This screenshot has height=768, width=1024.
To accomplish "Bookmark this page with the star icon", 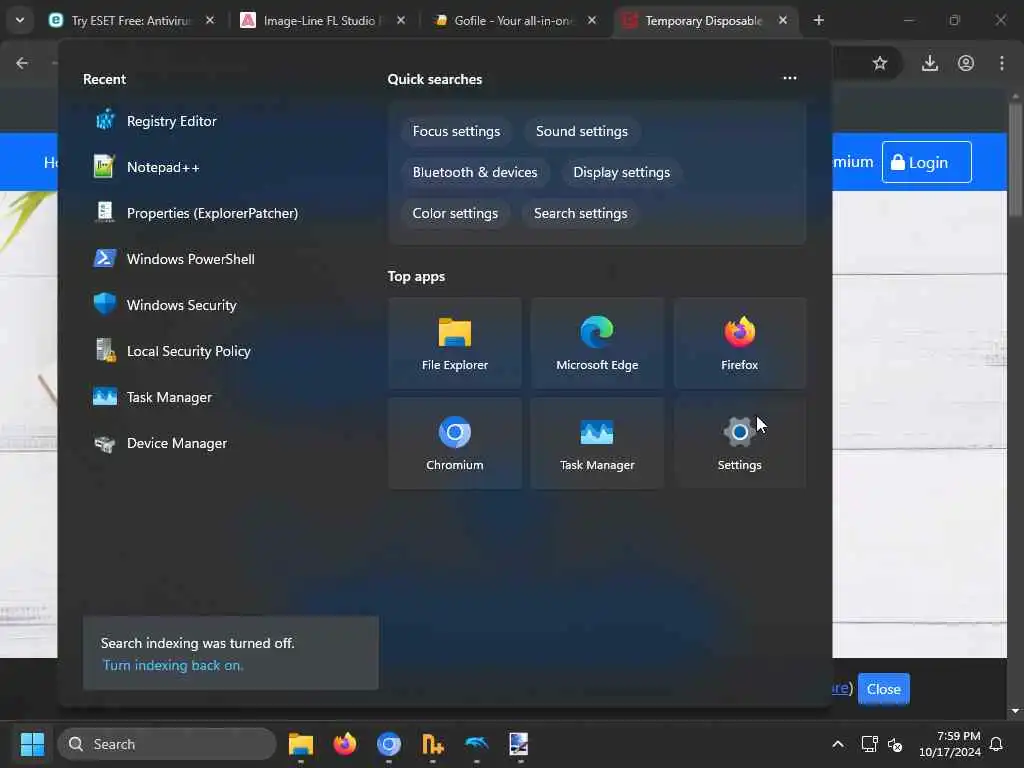I will pyautogui.click(x=880, y=63).
